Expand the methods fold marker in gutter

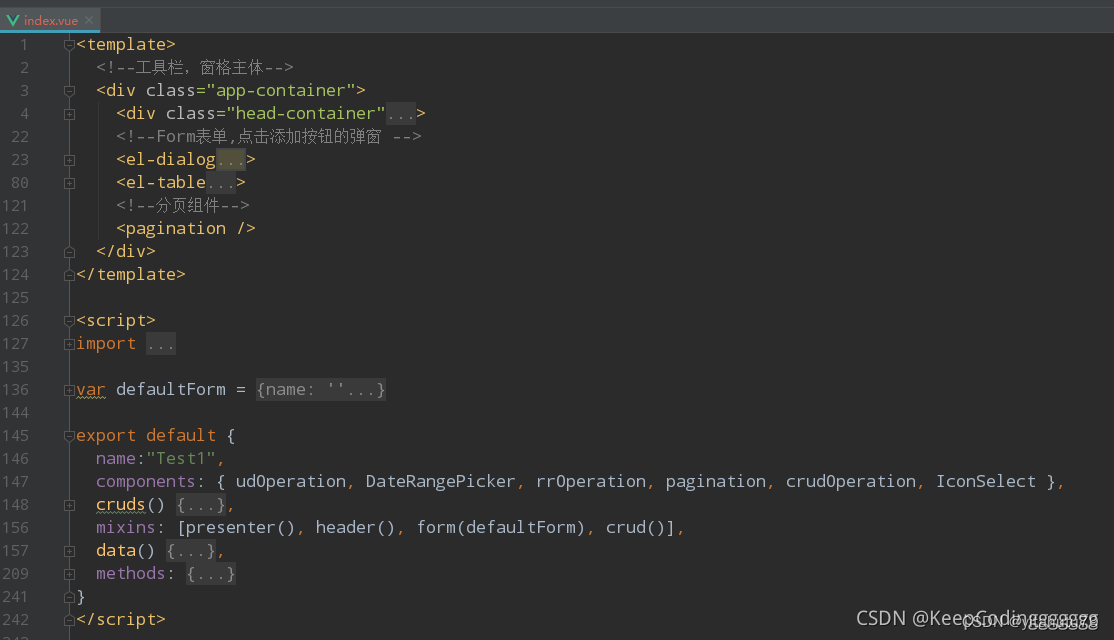click(x=69, y=573)
